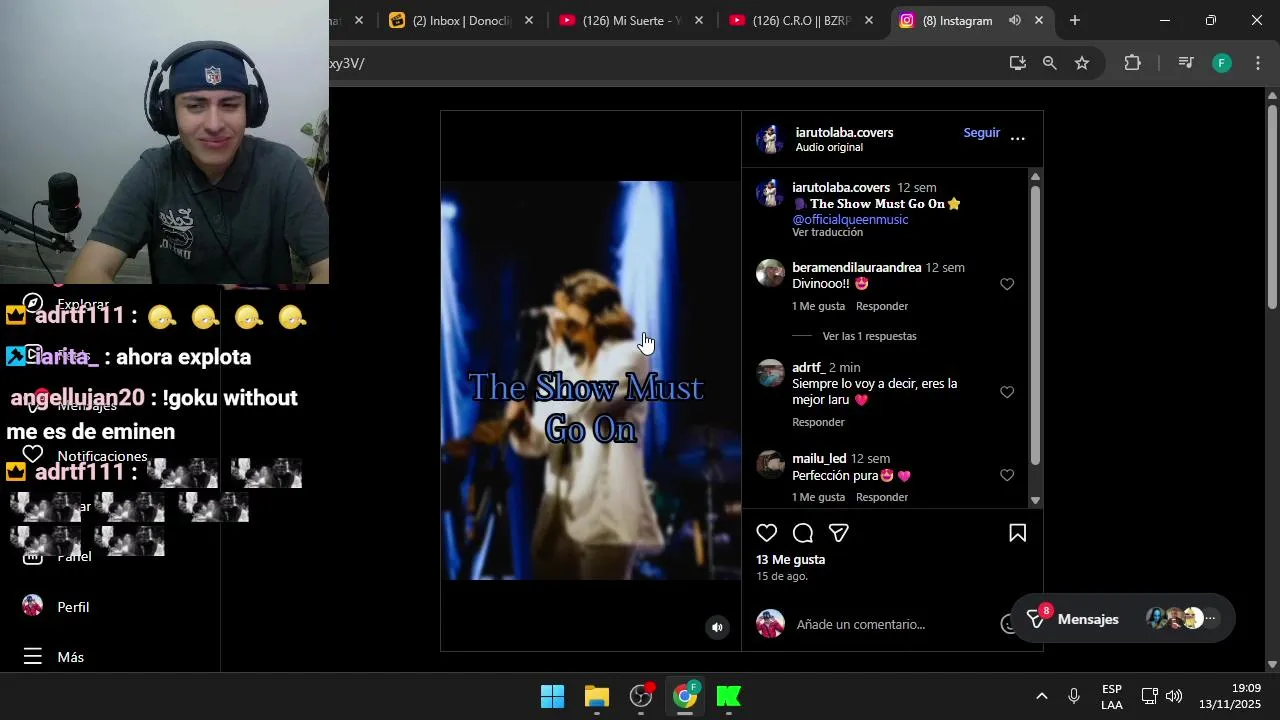Viewport: 1280px width, 720px height.
Task: Open Kick app green taskbar icon
Action: pyautogui.click(x=729, y=696)
